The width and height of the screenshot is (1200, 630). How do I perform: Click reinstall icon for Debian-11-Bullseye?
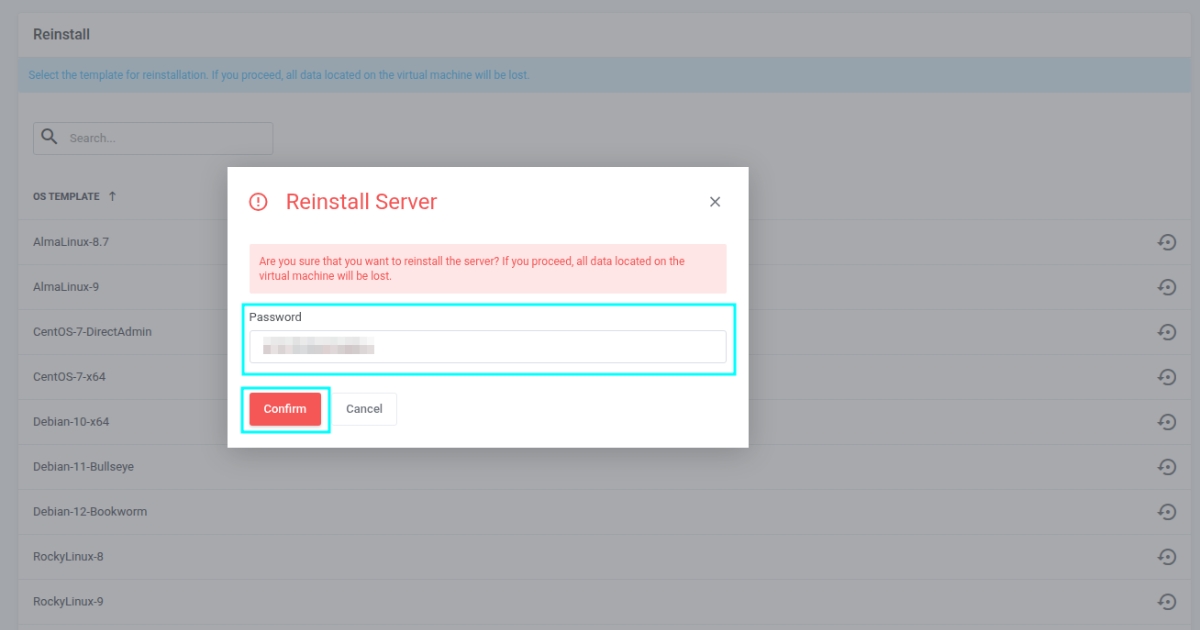point(1166,467)
